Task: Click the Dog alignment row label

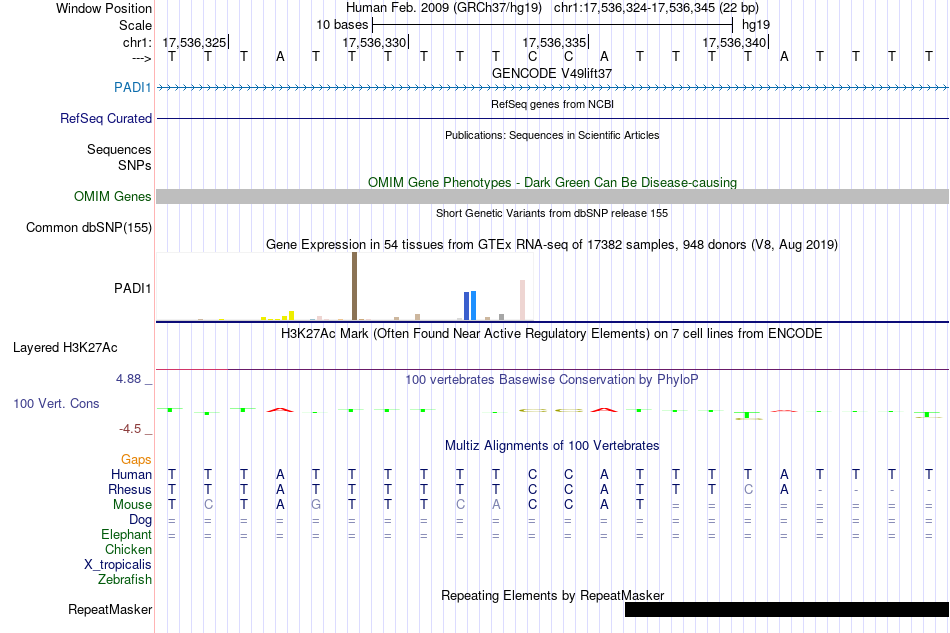Action: [x=140, y=519]
